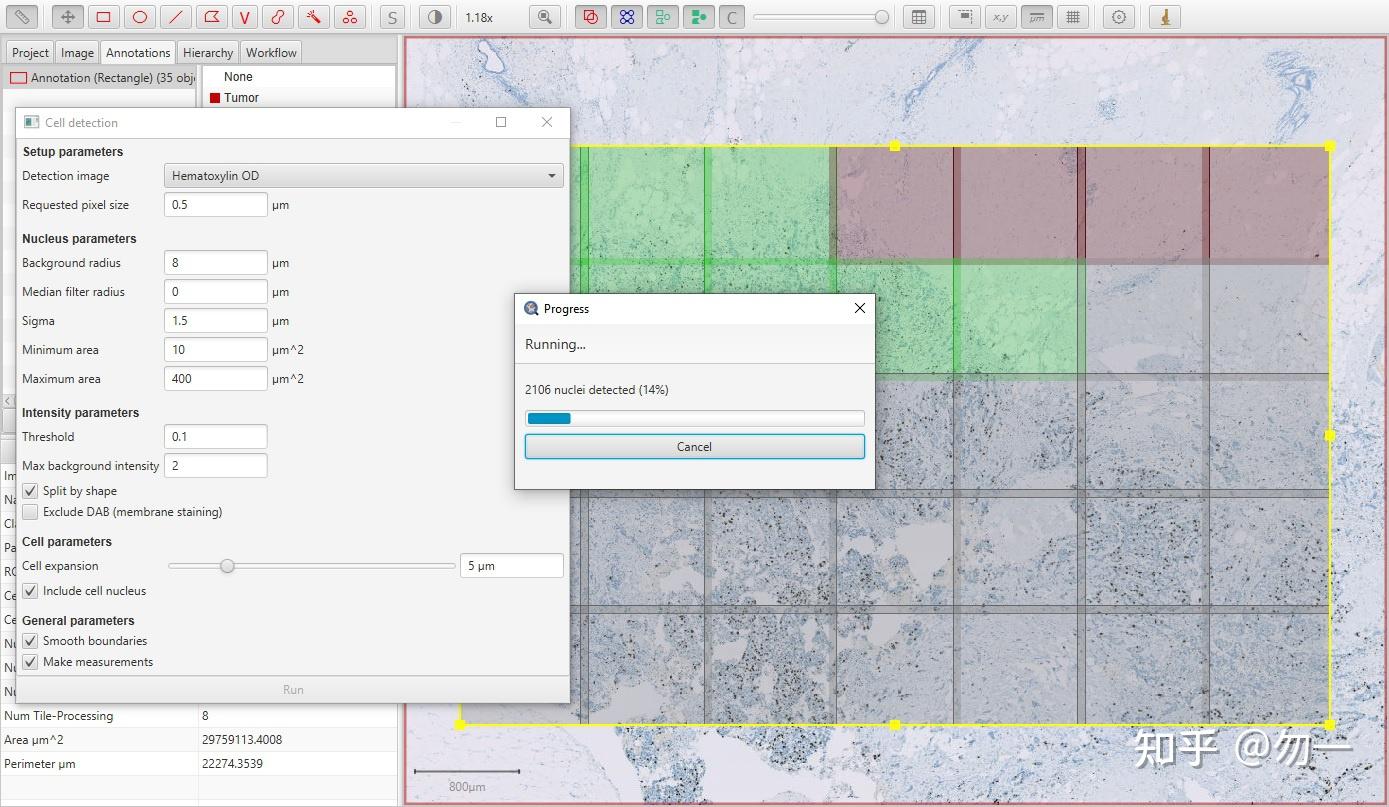Open Detection image dropdown
1389x807 pixels.
point(363,176)
